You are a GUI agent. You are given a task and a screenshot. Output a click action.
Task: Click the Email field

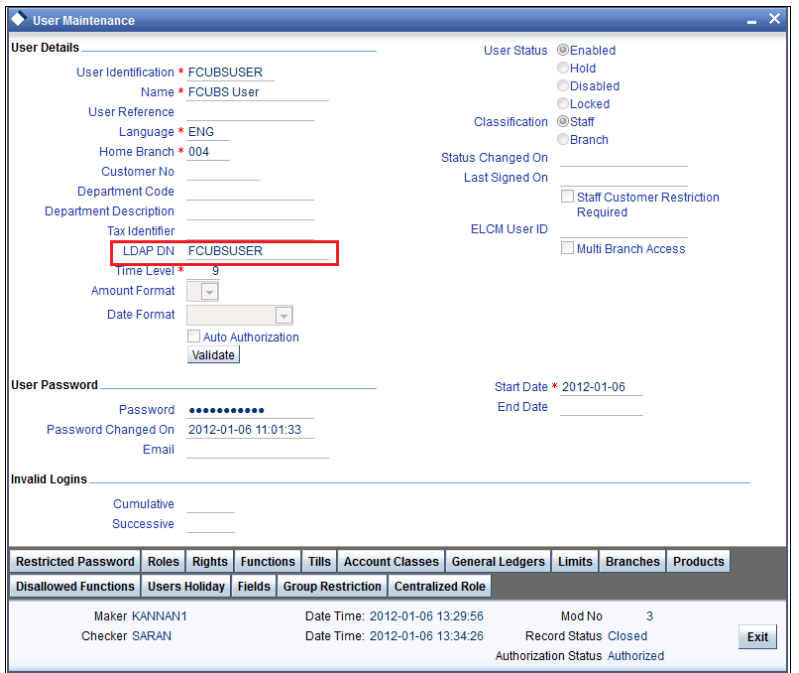point(257,450)
